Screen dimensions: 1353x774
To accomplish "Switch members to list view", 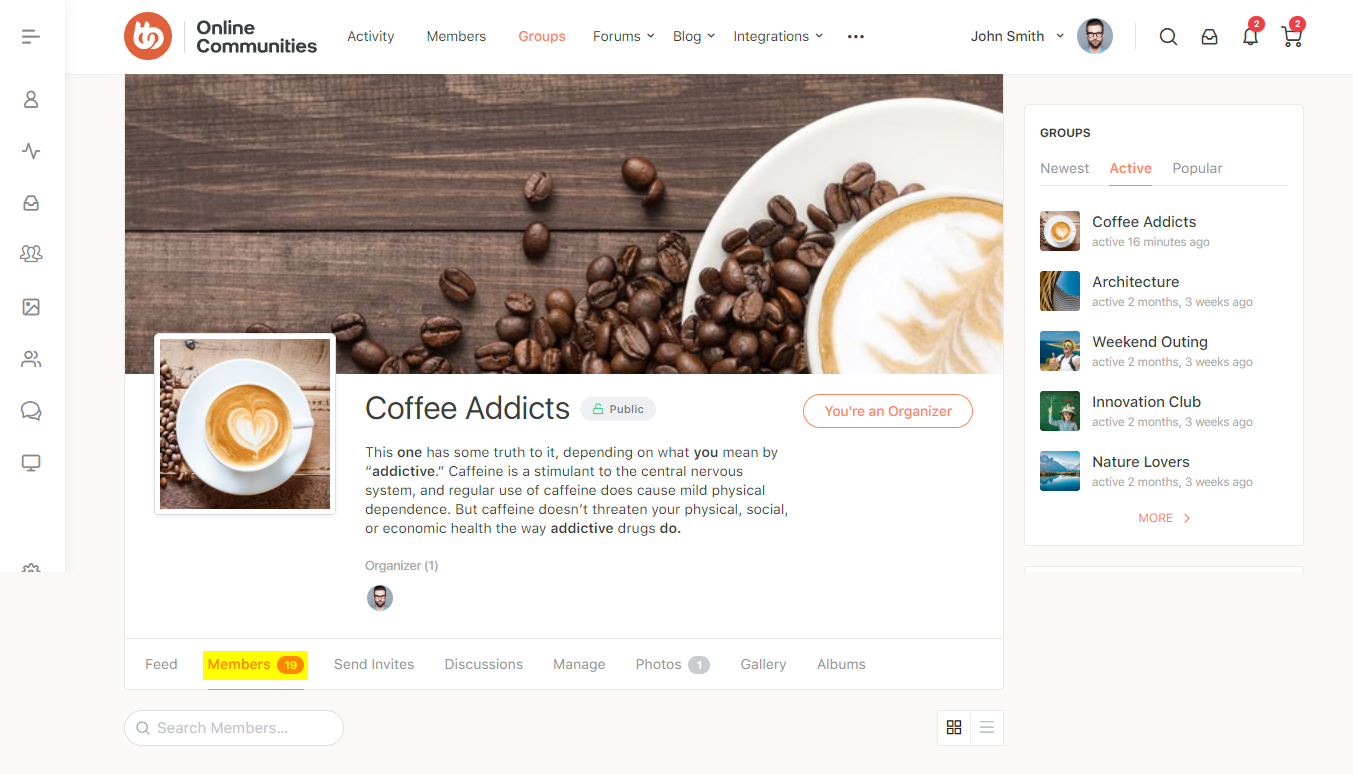I will pos(987,728).
